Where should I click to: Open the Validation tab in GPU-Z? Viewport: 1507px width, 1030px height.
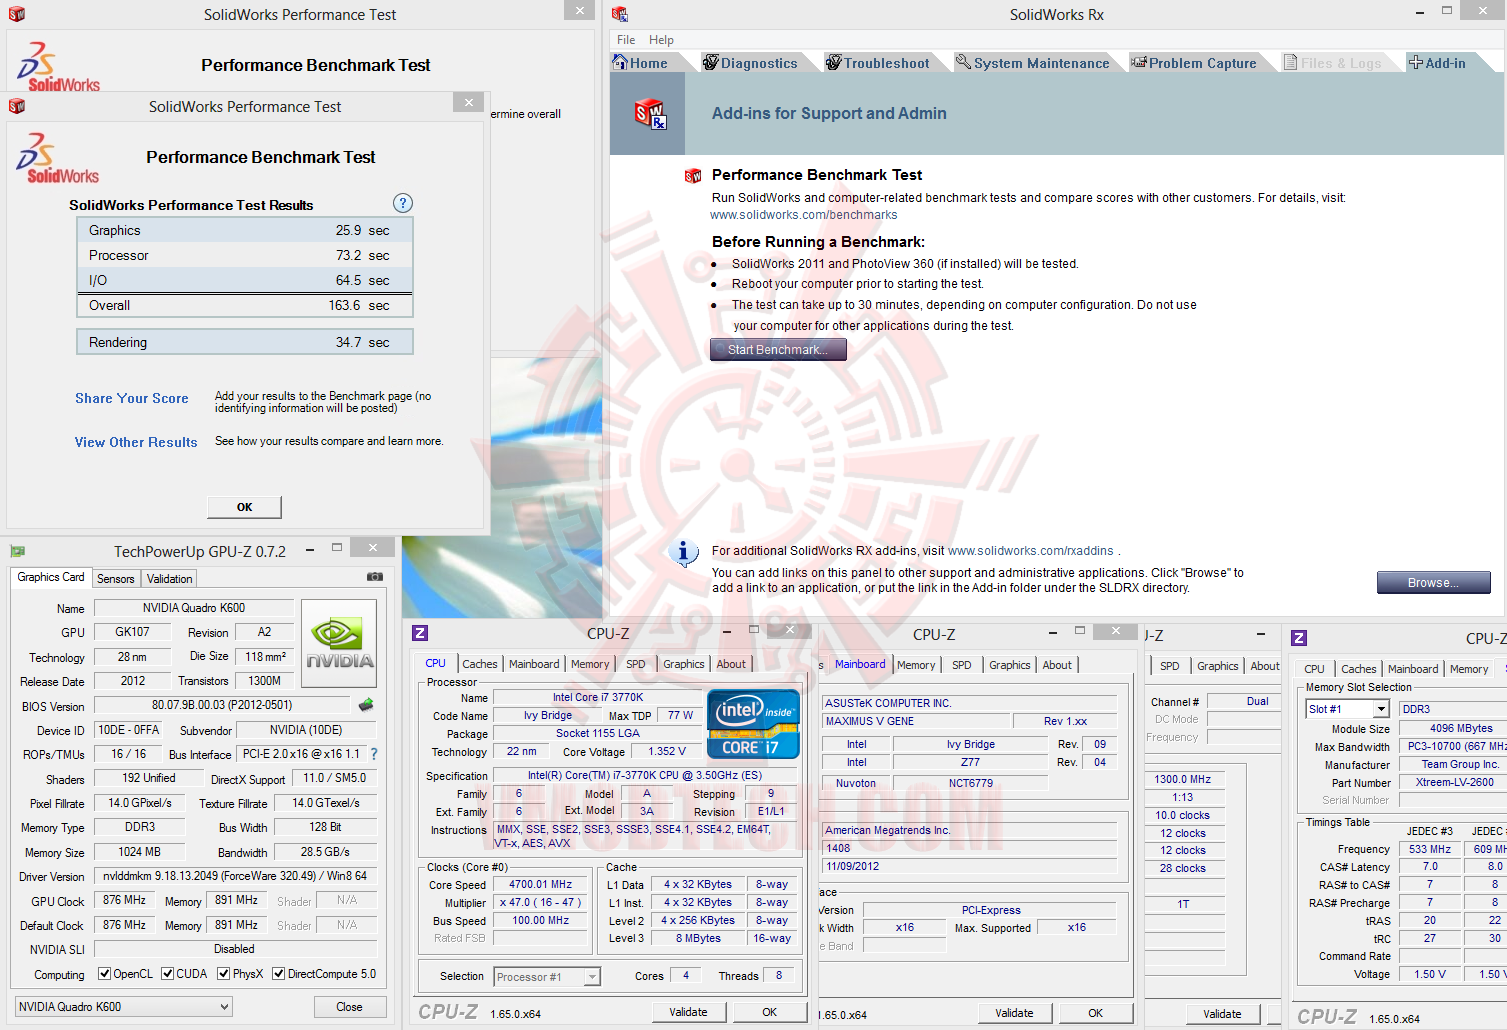click(x=169, y=579)
